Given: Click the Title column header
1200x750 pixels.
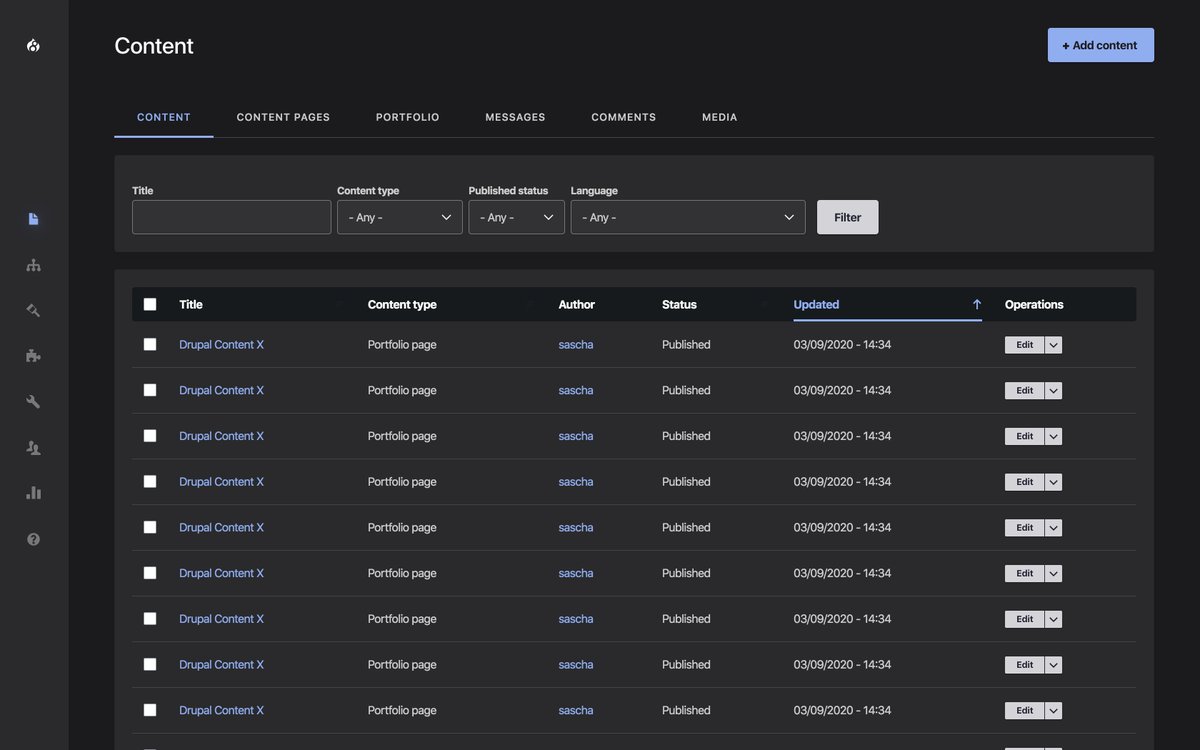Looking at the screenshot, I should tap(191, 304).
